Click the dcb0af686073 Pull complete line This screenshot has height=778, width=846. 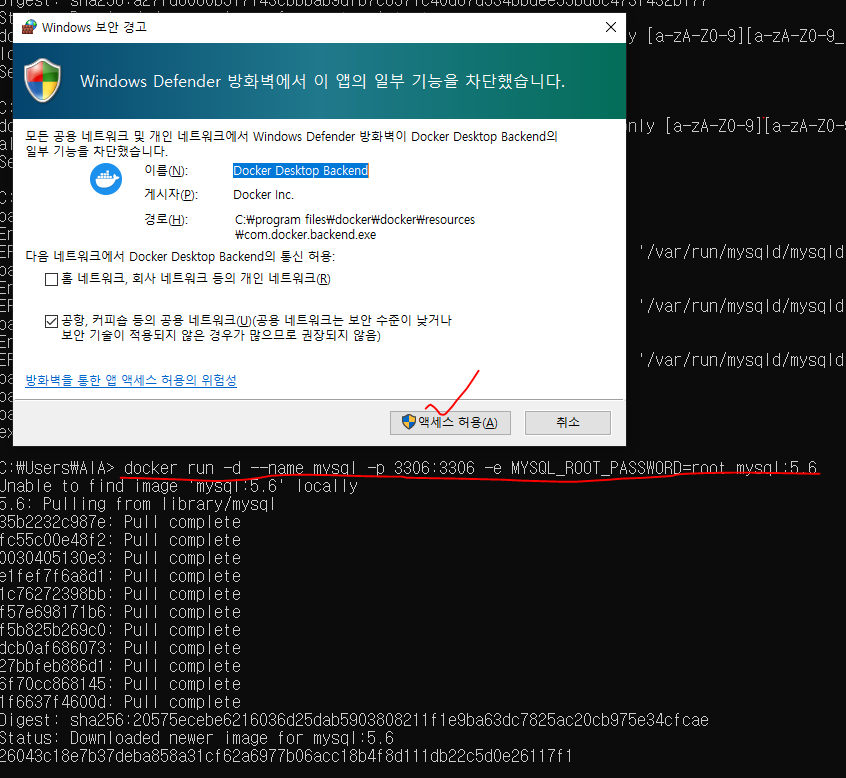click(x=120, y=648)
